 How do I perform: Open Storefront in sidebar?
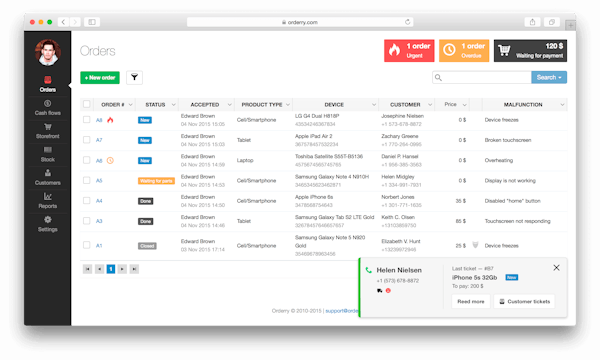pos(47,131)
